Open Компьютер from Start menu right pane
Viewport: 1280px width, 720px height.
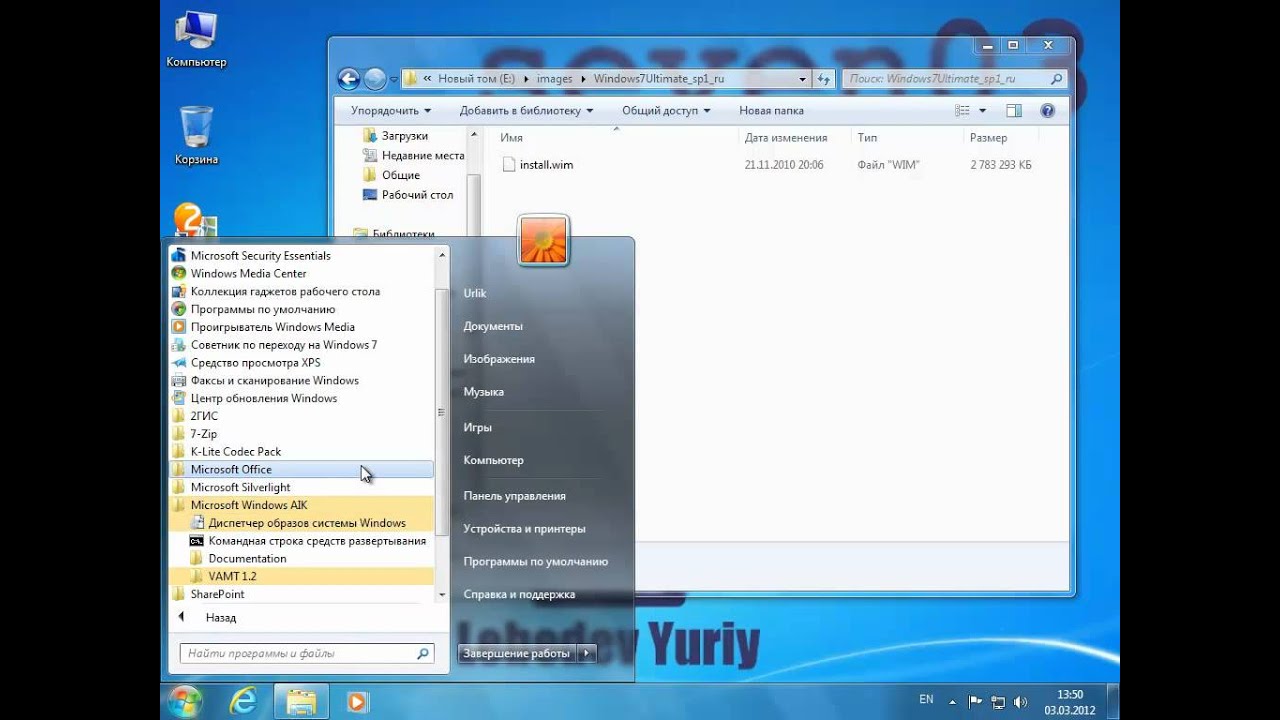pyautogui.click(x=494, y=460)
